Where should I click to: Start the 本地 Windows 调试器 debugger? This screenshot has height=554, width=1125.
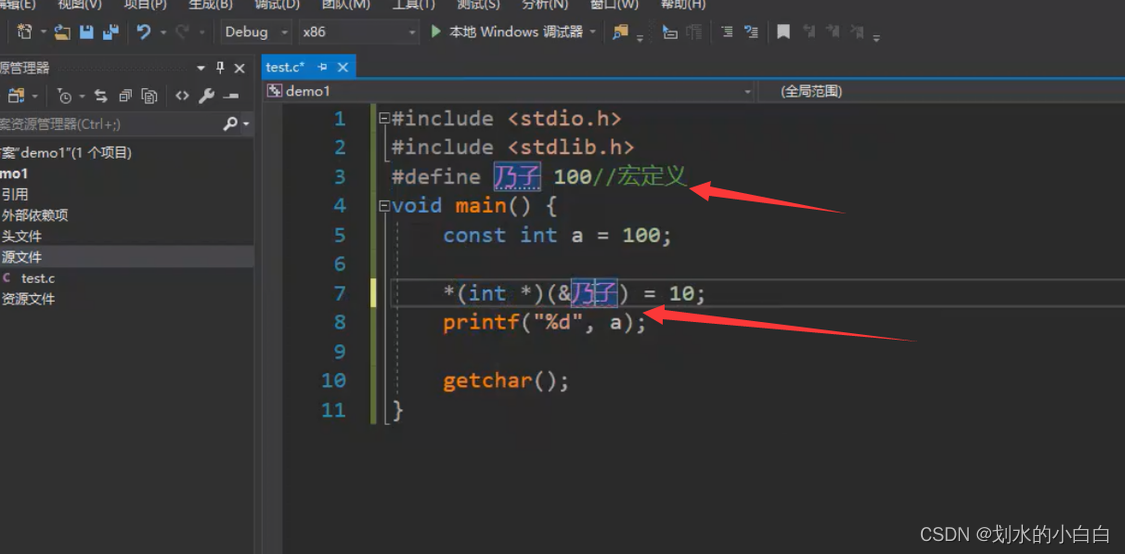pos(507,32)
